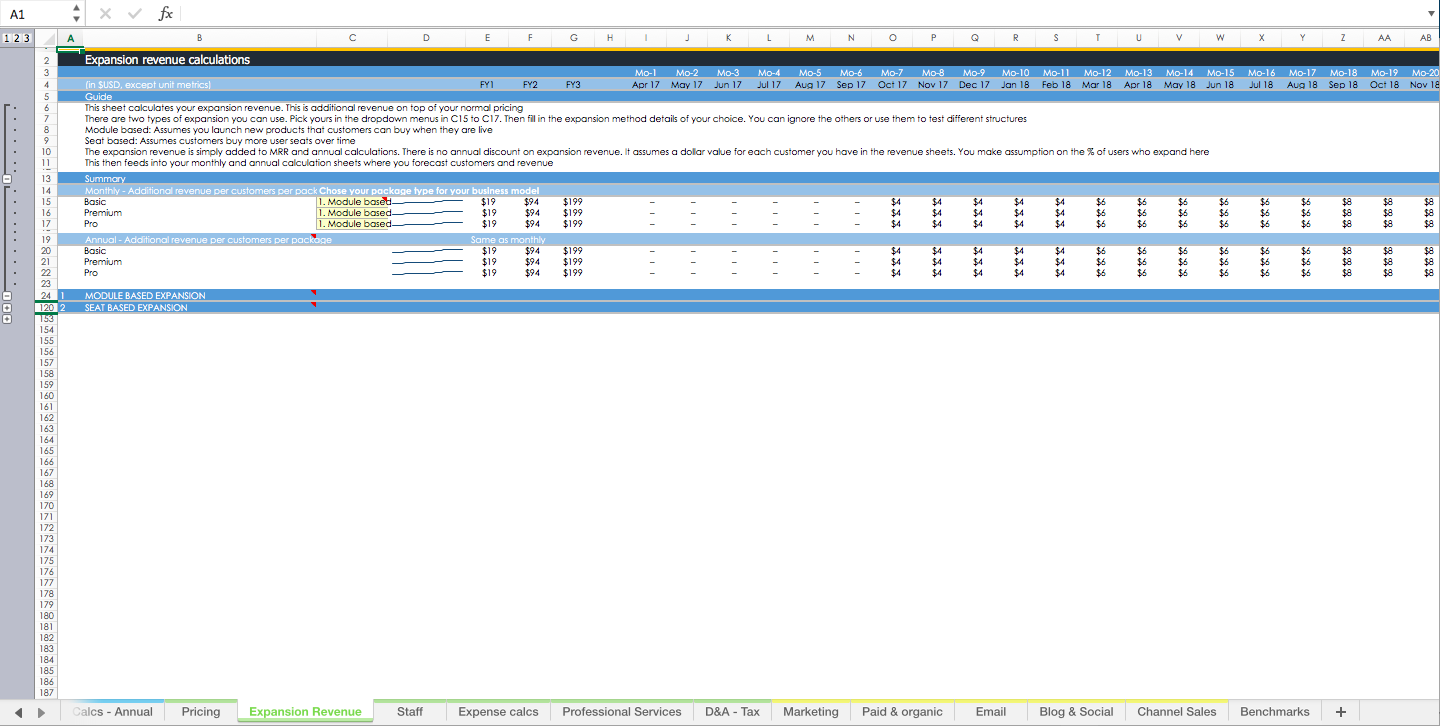The height and width of the screenshot is (726, 1440).
Task: Show outline level 2
Action: (17, 38)
